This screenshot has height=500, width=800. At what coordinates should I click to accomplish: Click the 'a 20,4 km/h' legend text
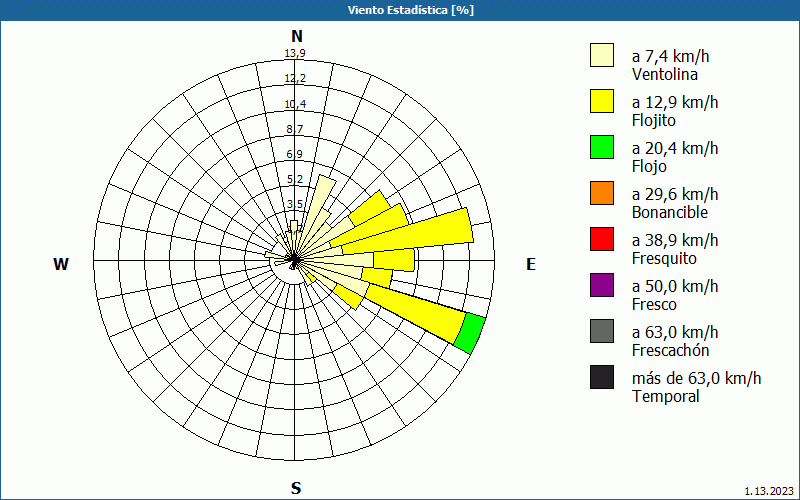tap(675, 148)
